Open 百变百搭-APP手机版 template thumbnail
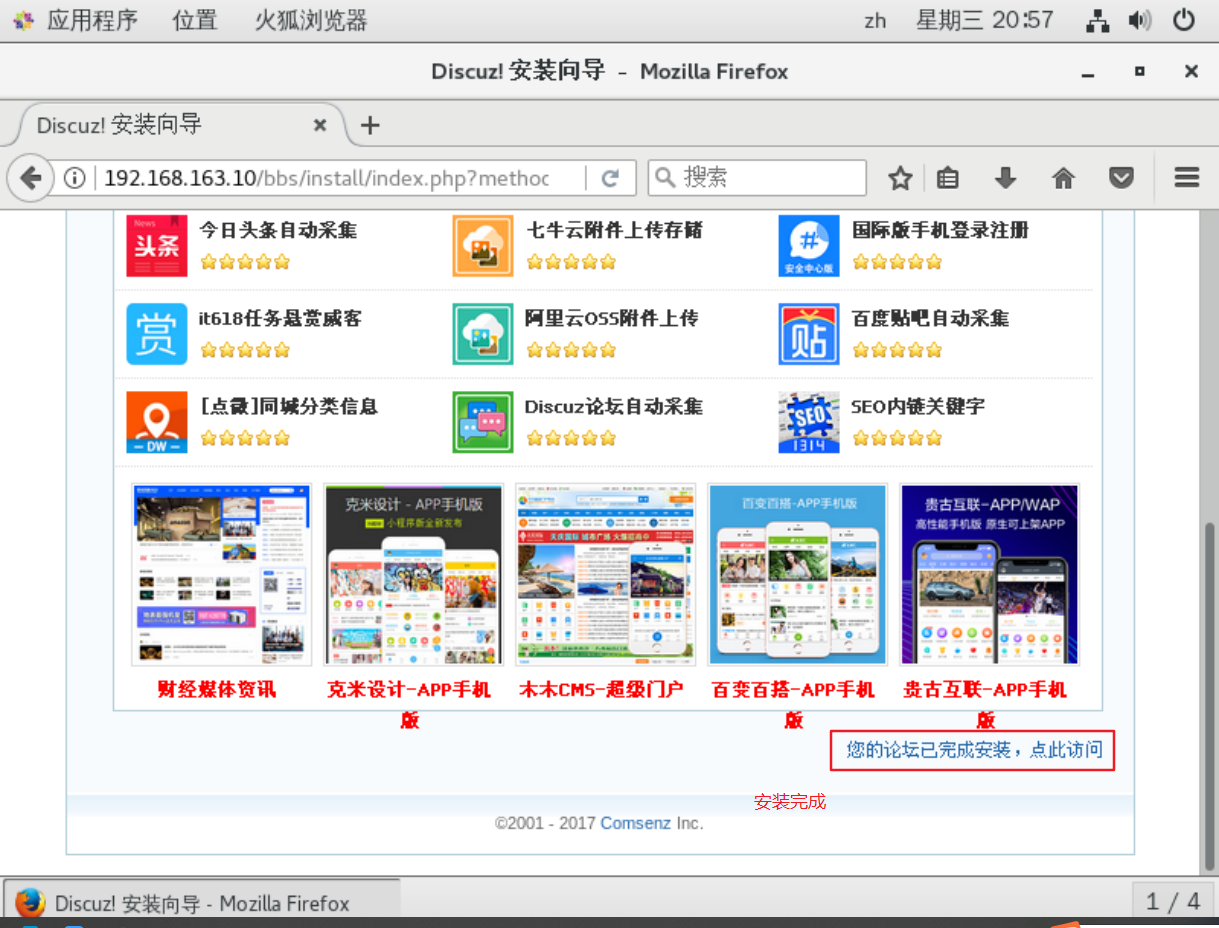Screen dimensions: 1219x928 [x=798, y=574]
